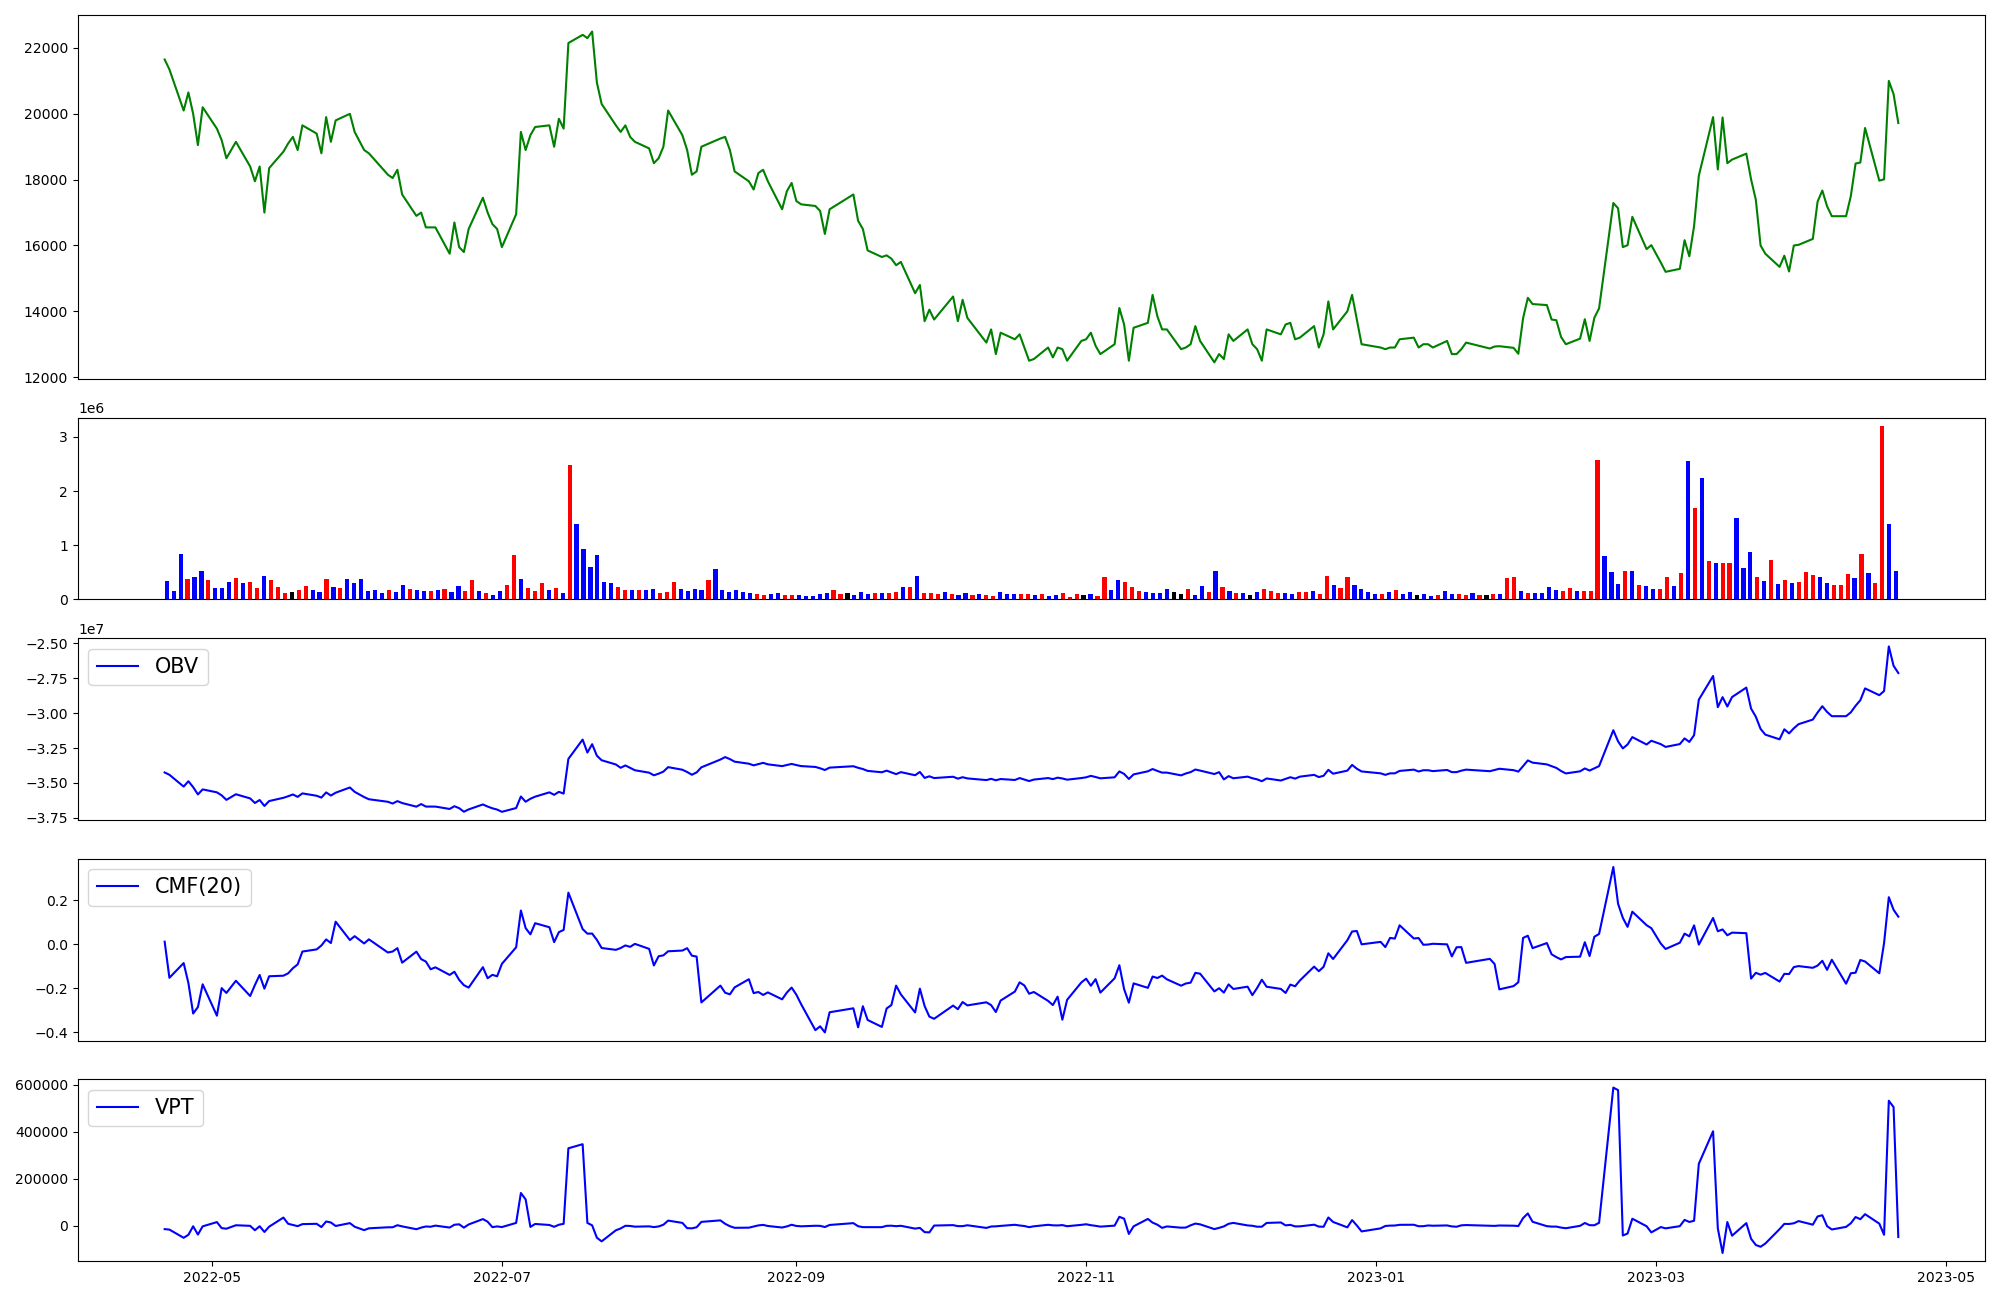Screen dimensions: 2000x1300
Task: Click the 2022-11 x-axis date label
Action: tap(1086, 1277)
